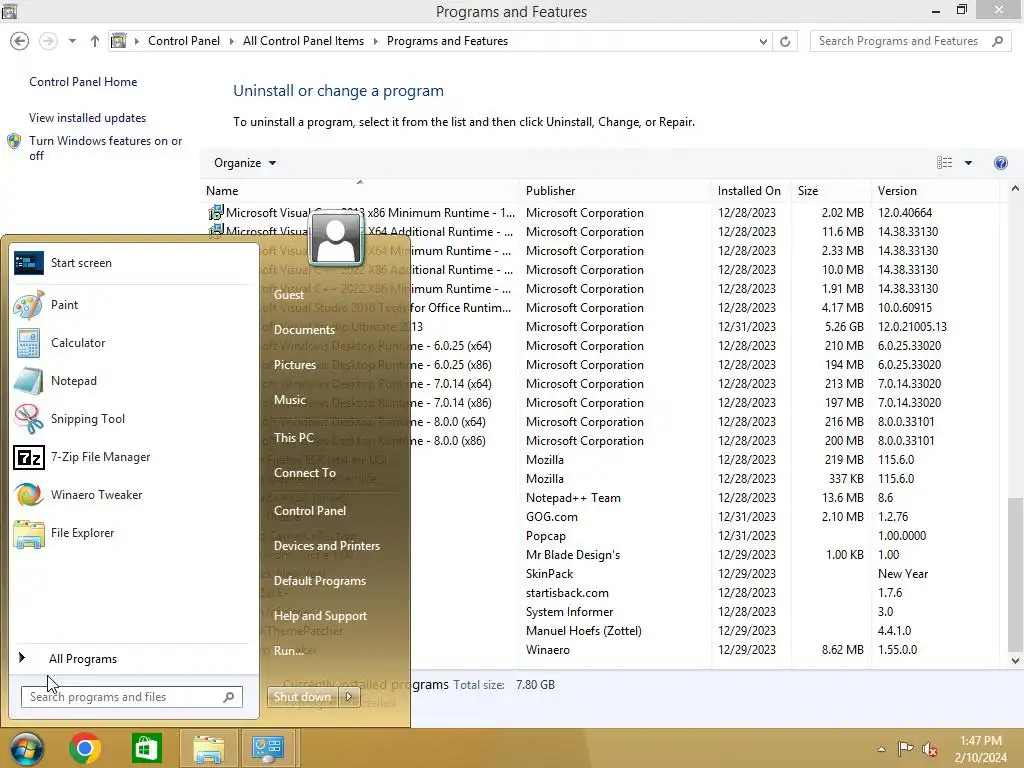Open Music from the Start menu
Viewport: 1024px width, 768px height.
click(289, 400)
